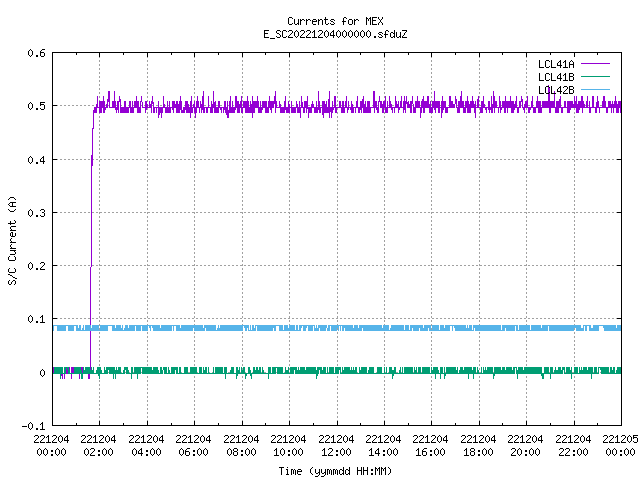
Task: Click the 221204 20:00 time tick label
Action: (525, 446)
